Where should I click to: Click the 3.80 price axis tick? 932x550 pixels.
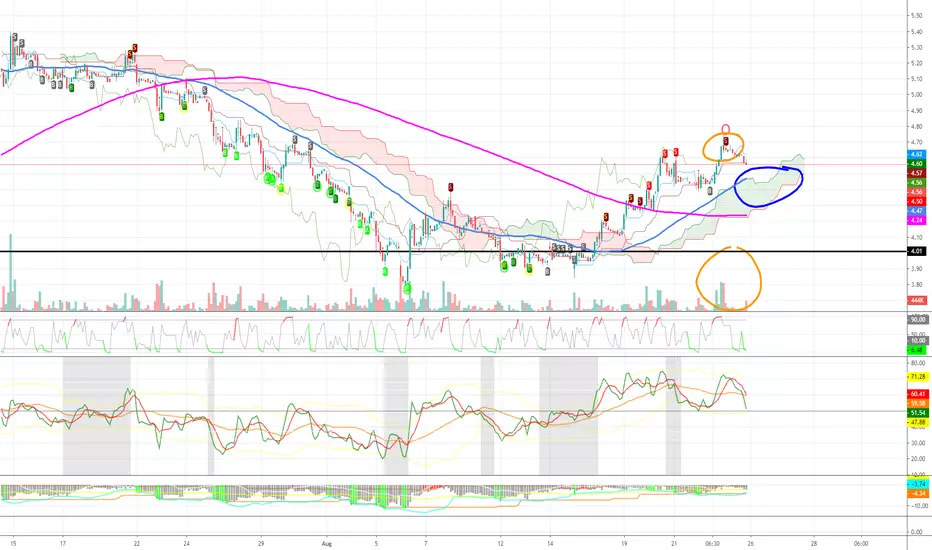[x=917, y=285]
